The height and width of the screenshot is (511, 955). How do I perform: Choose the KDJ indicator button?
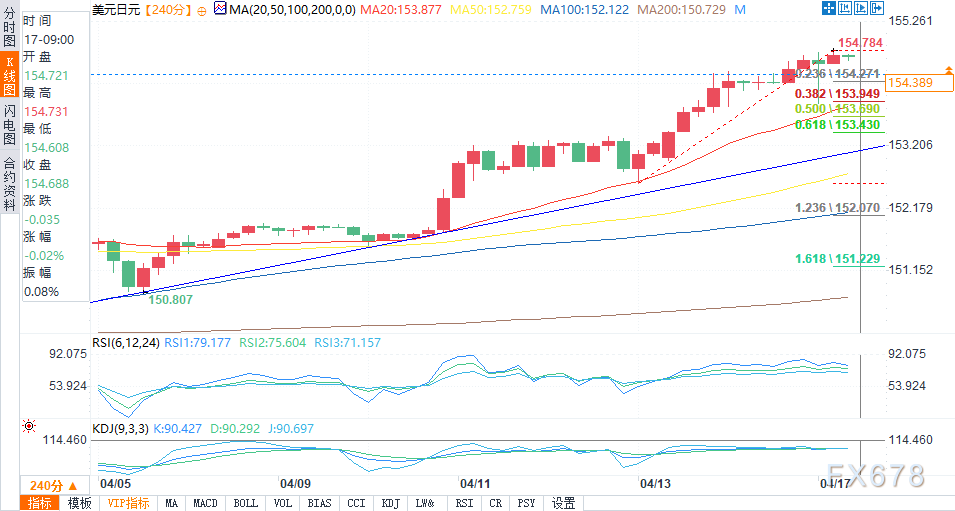(390, 503)
